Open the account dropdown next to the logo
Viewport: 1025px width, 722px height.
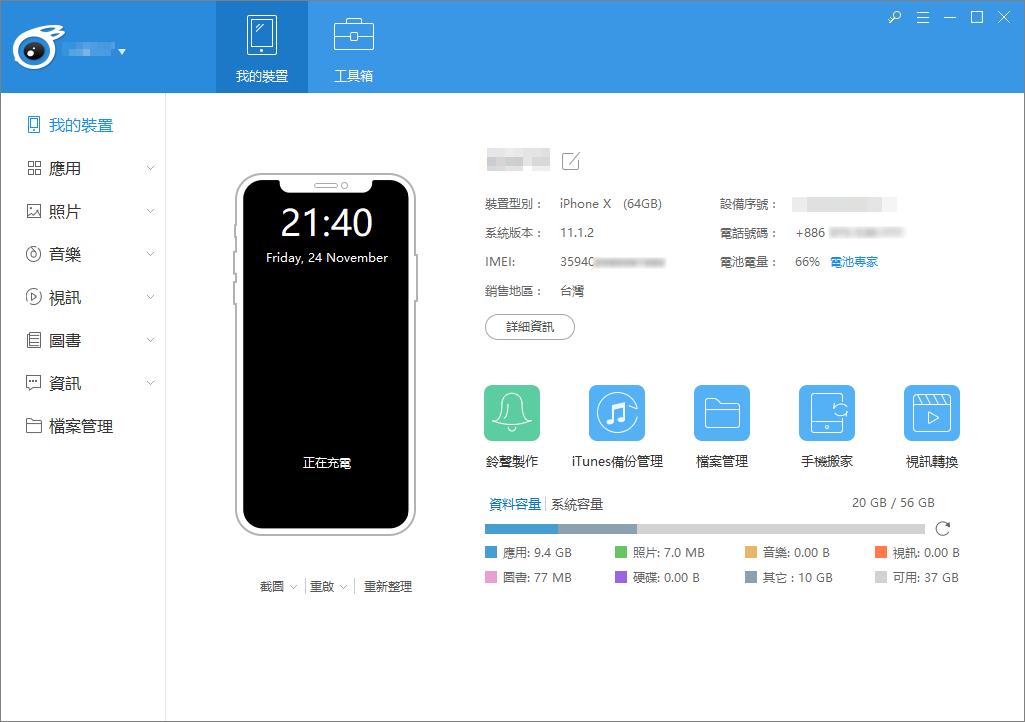[x=122, y=49]
